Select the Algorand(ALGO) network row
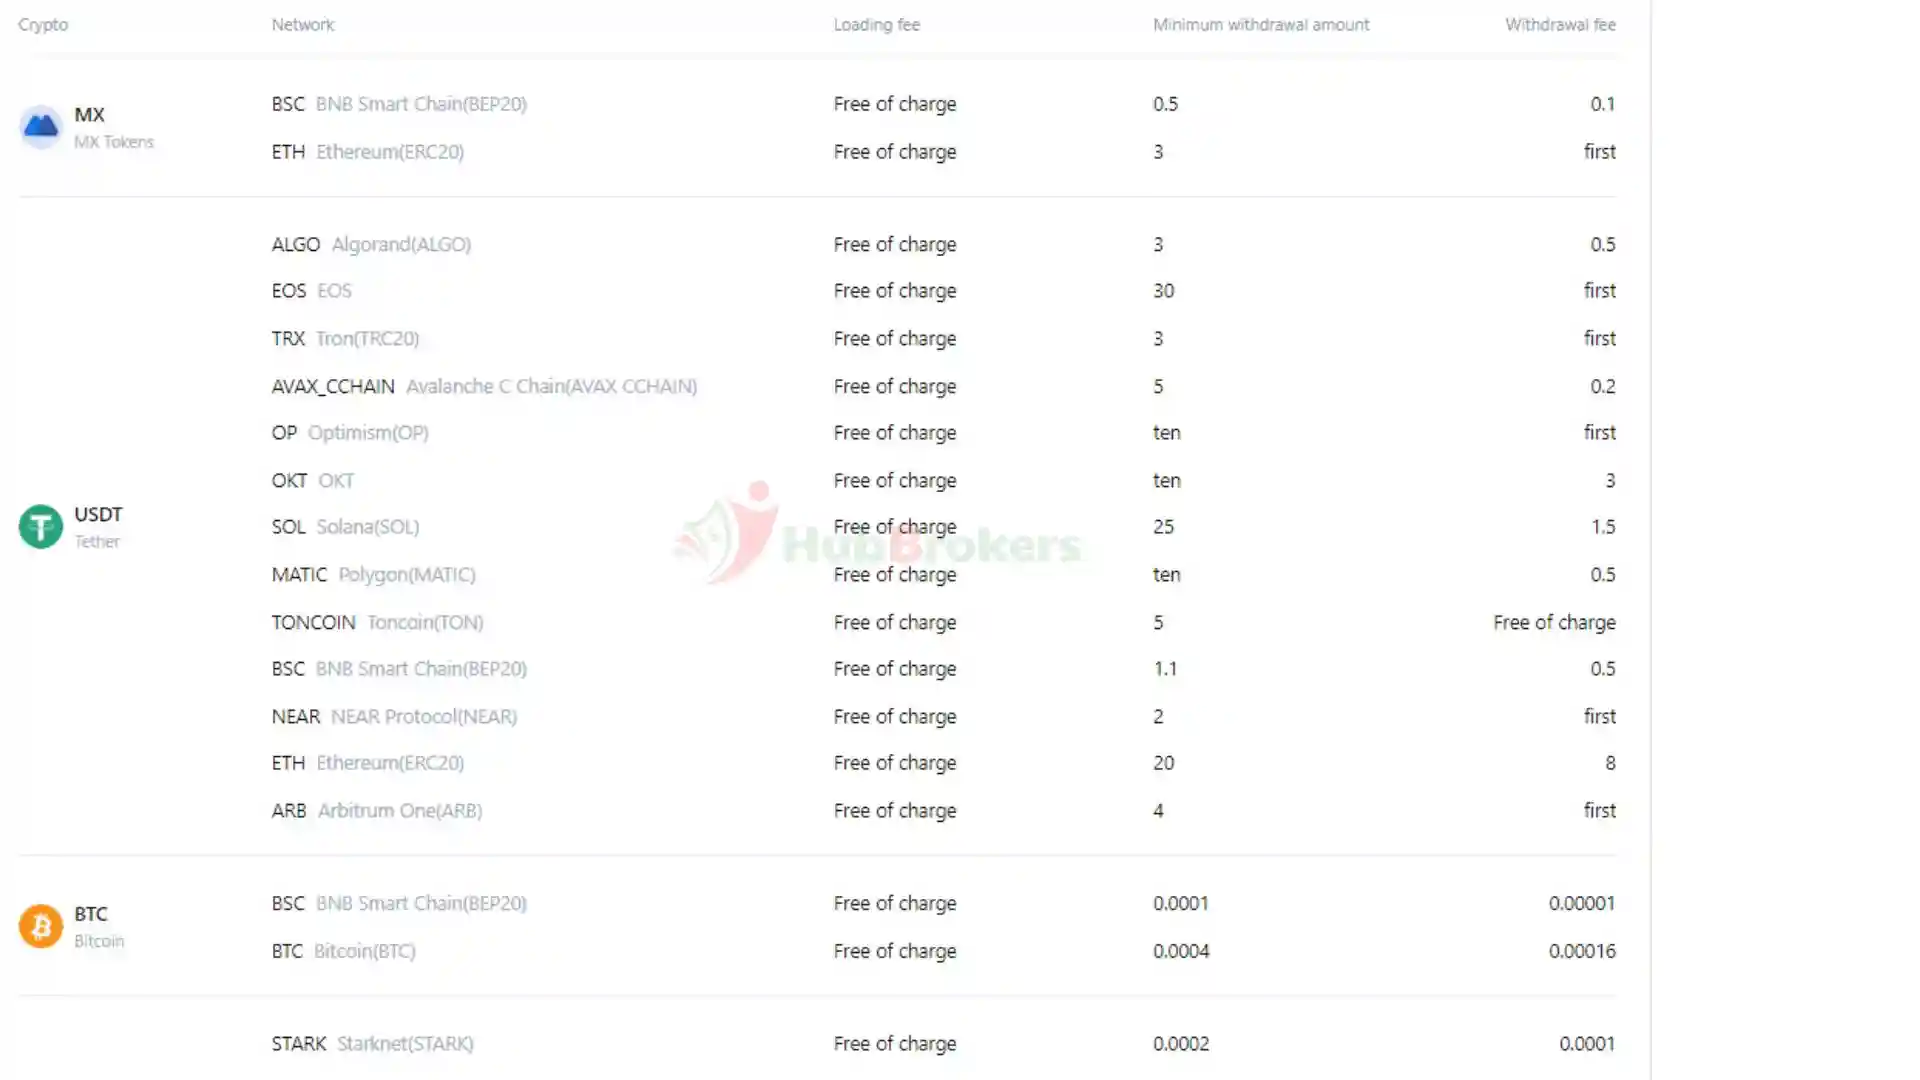This screenshot has height=1080, width=1920. point(371,245)
